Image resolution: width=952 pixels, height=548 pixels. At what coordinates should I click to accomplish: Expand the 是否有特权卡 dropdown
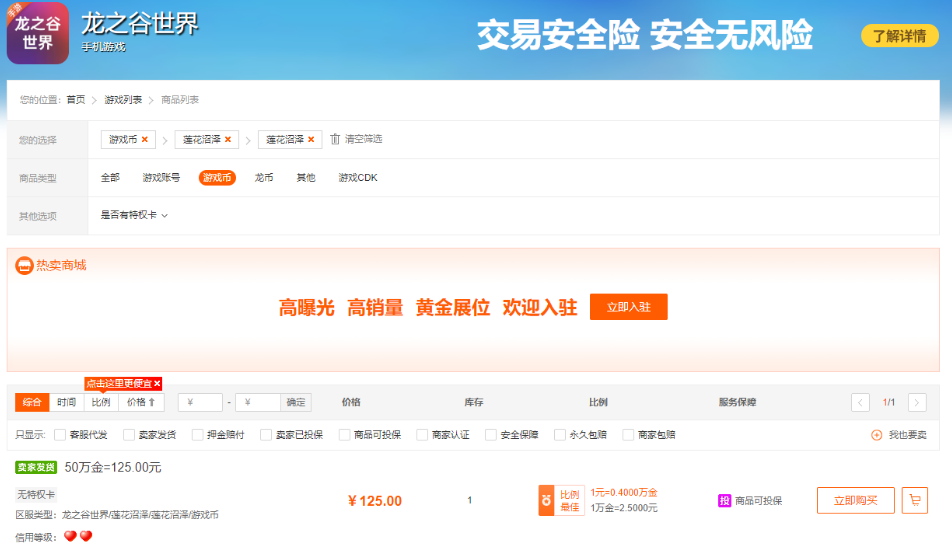[x=134, y=215]
